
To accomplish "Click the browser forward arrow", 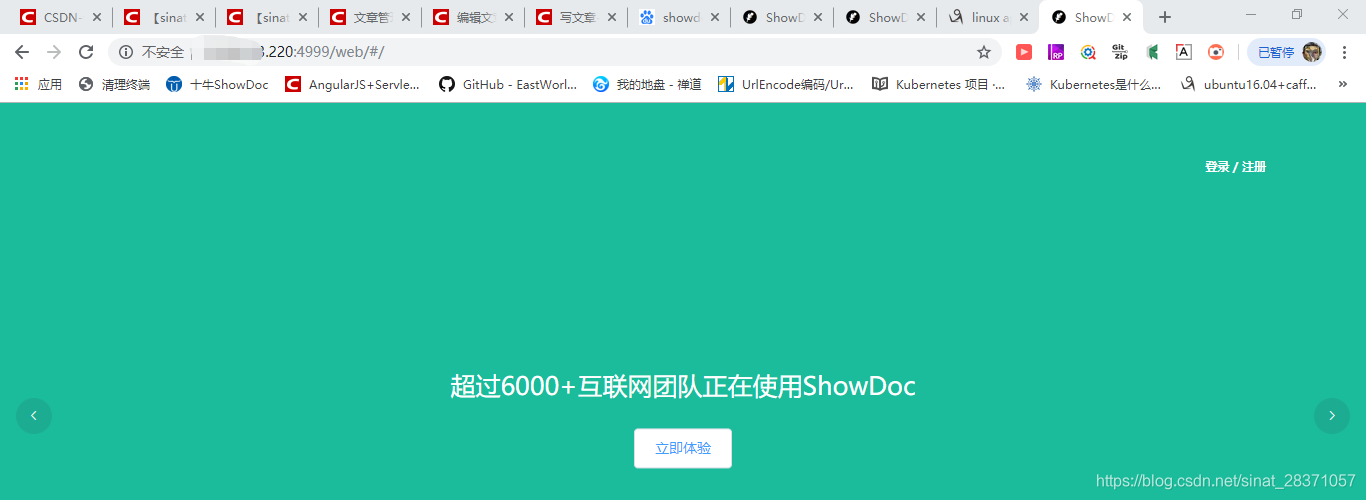I will coord(54,52).
